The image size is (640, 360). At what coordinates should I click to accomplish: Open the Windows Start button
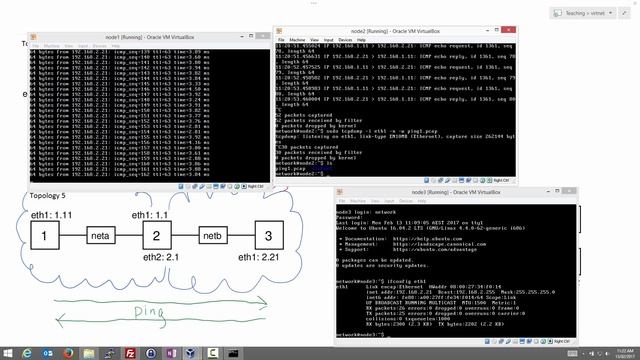[x=7, y=353]
